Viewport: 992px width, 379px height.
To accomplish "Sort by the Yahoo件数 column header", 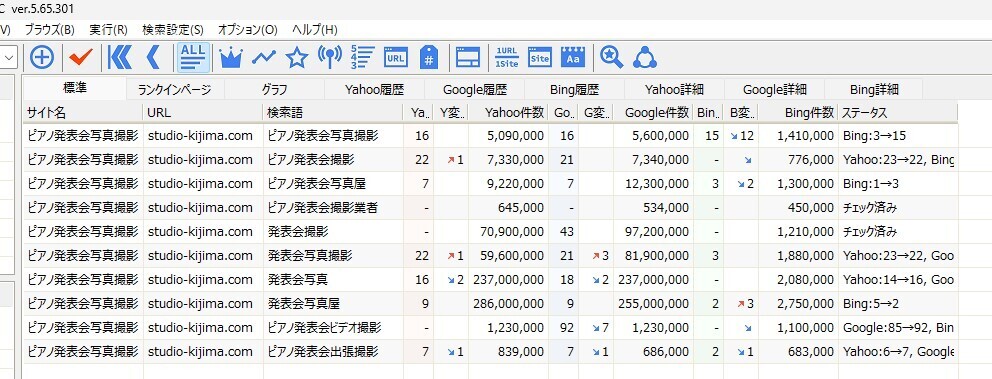I will 508,112.
